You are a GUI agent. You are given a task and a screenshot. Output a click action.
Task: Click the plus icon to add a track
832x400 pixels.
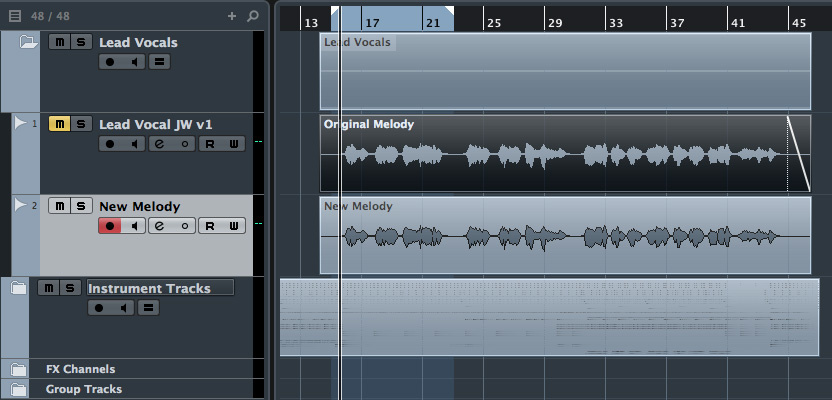pyautogui.click(x=232, y=16)
